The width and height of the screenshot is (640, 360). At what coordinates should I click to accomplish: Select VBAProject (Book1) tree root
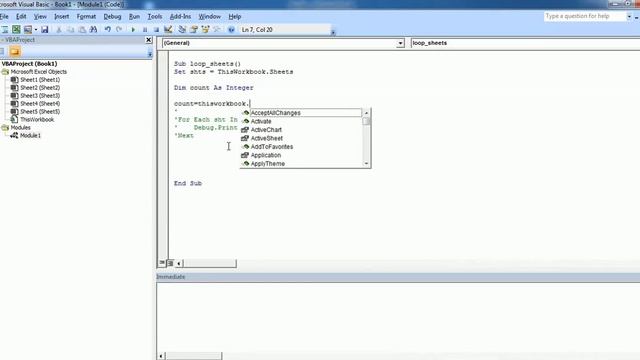tap(29, 64)
